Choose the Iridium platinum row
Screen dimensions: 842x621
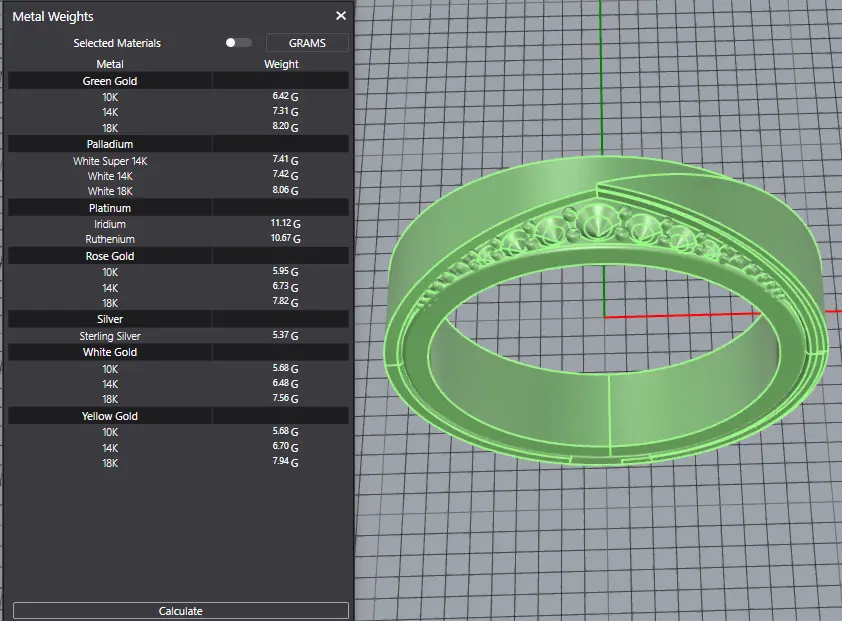point(110,225)
